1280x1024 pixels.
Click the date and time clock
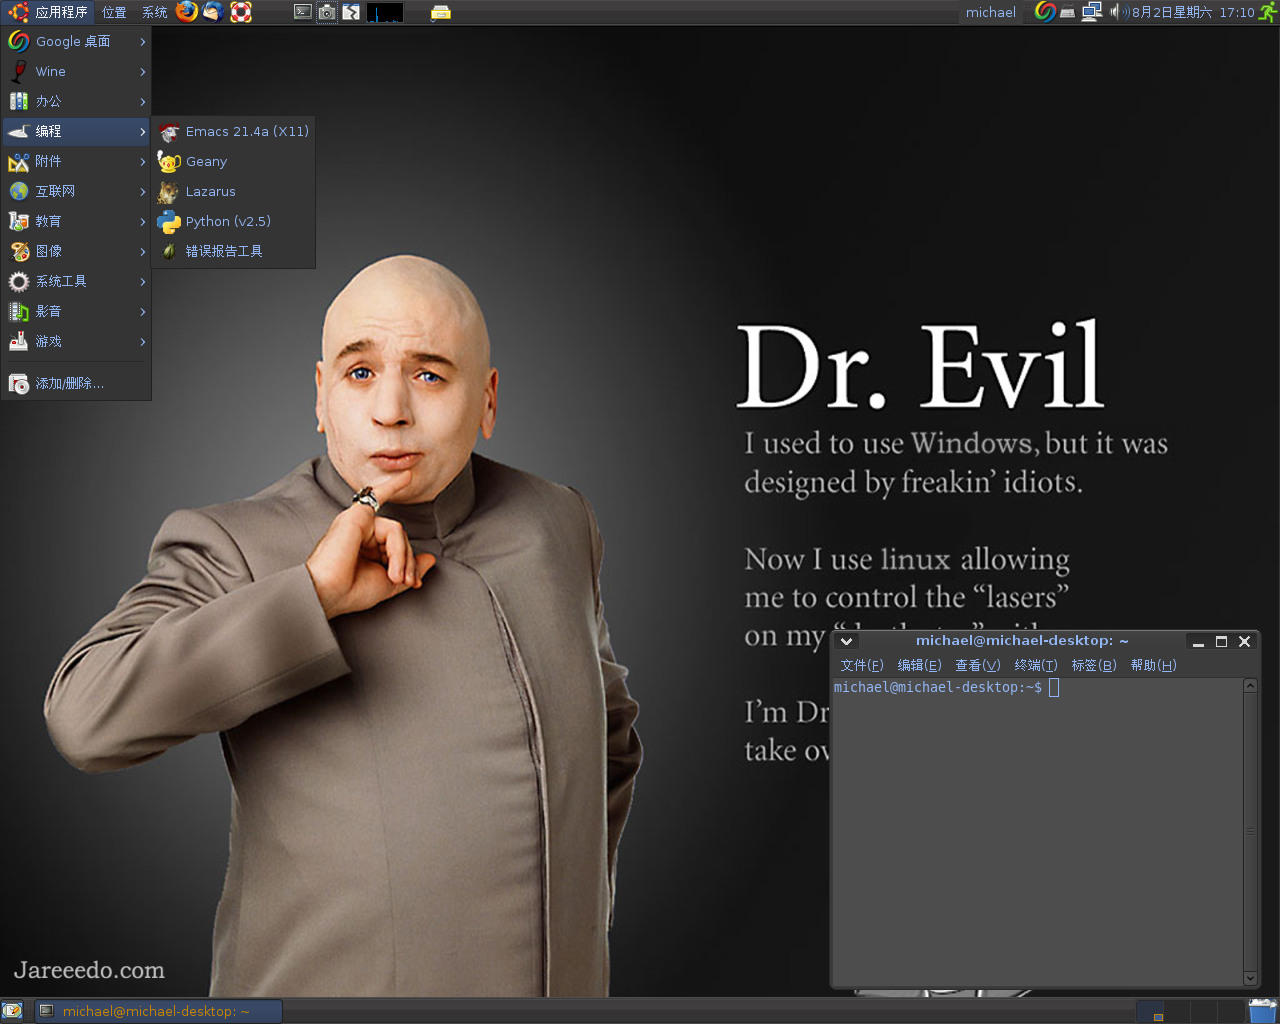[1193, 12]
